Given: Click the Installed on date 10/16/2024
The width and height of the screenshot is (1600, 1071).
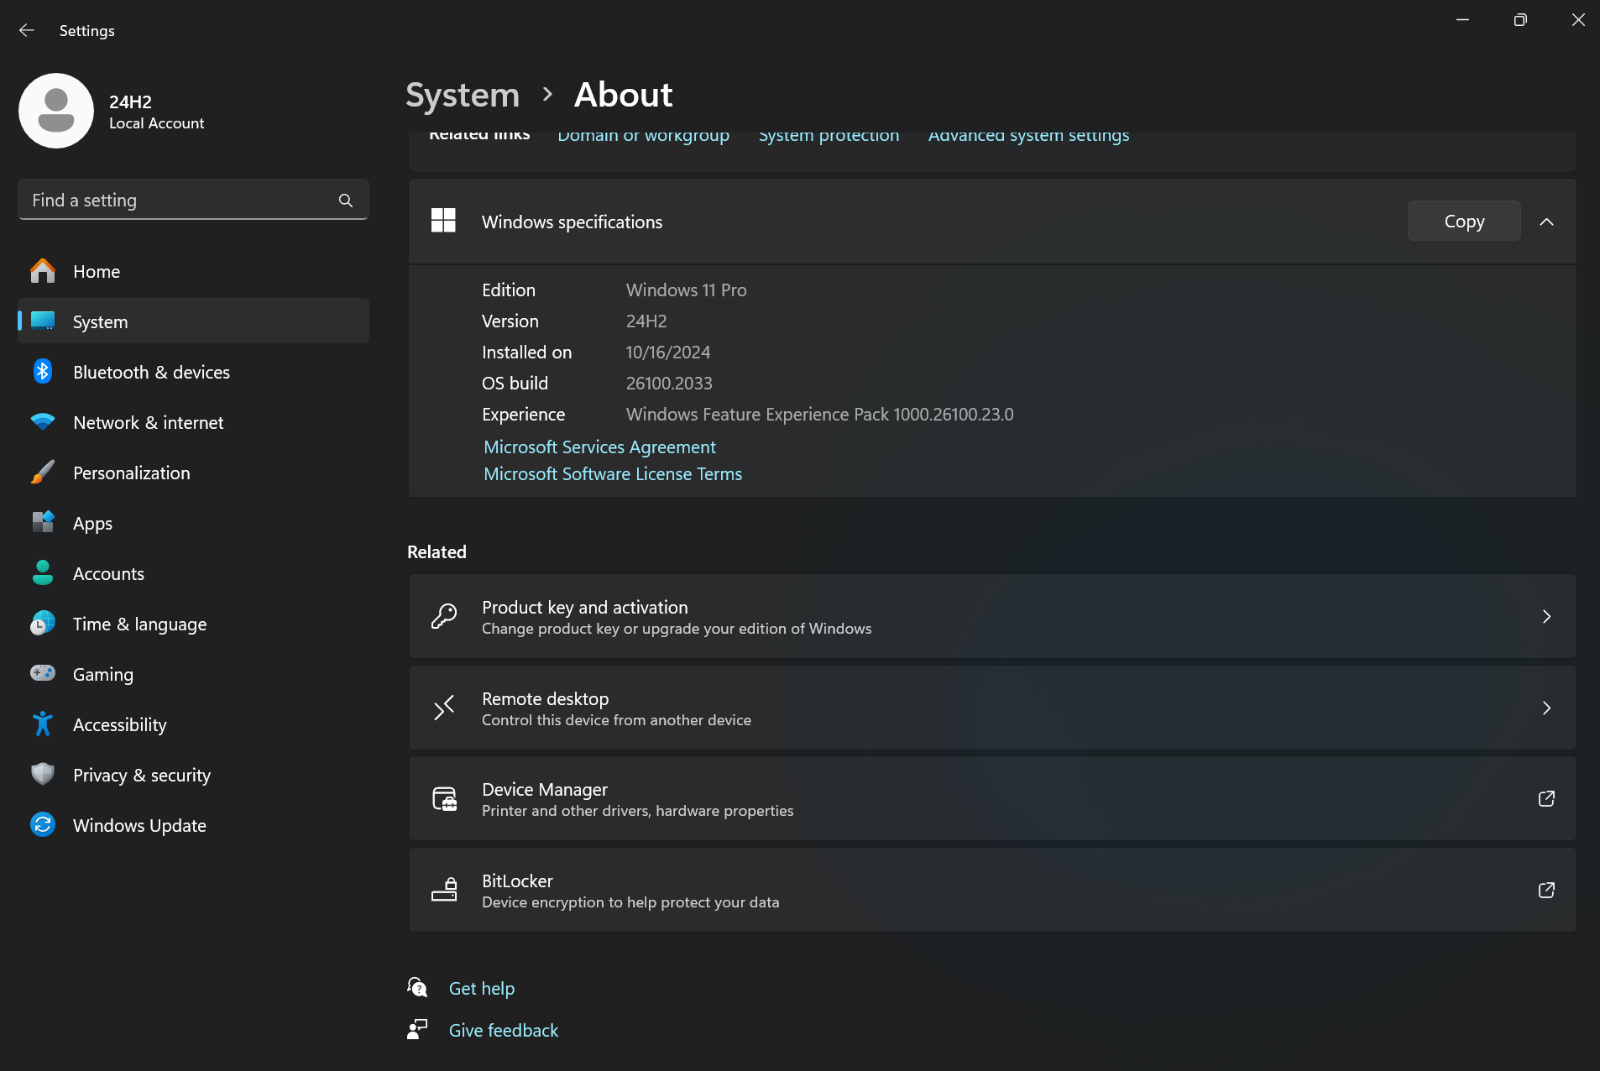Looking at the screenshot, I should click(668, 352).
